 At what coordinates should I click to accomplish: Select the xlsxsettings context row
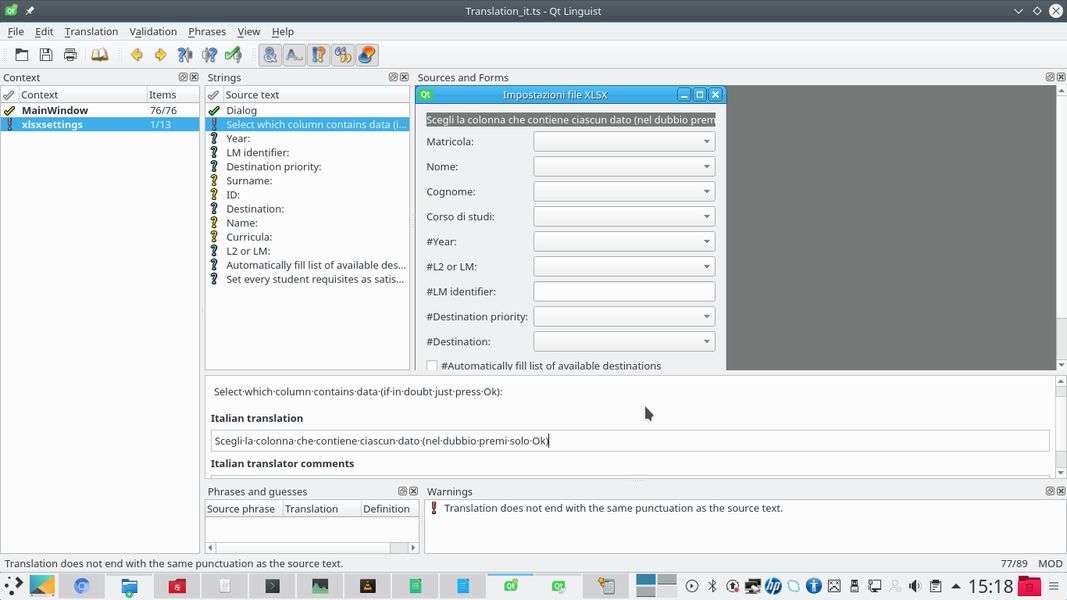(100, 124)
